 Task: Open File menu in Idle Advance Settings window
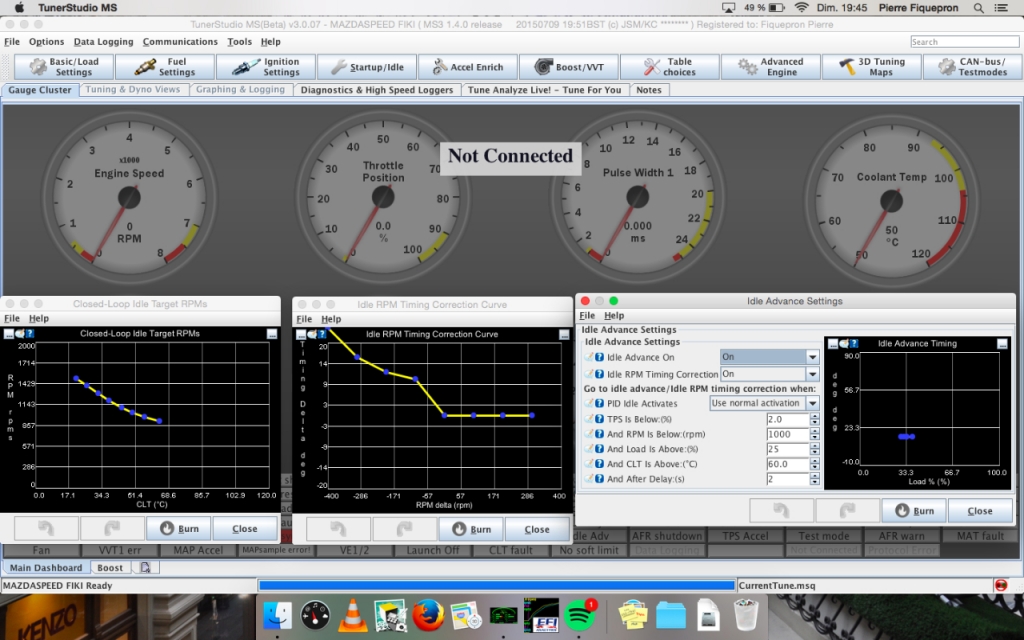coord(587,315)
